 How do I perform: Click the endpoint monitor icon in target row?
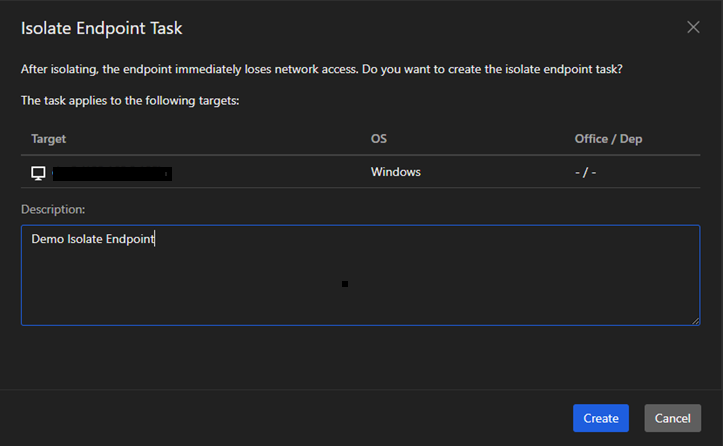tap(38, 173)
